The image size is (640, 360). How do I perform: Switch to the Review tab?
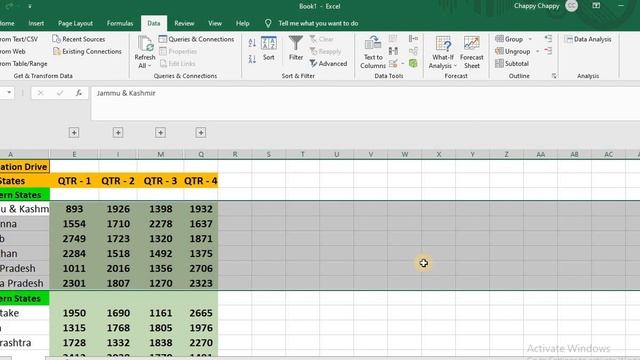(x=184, y=23)
